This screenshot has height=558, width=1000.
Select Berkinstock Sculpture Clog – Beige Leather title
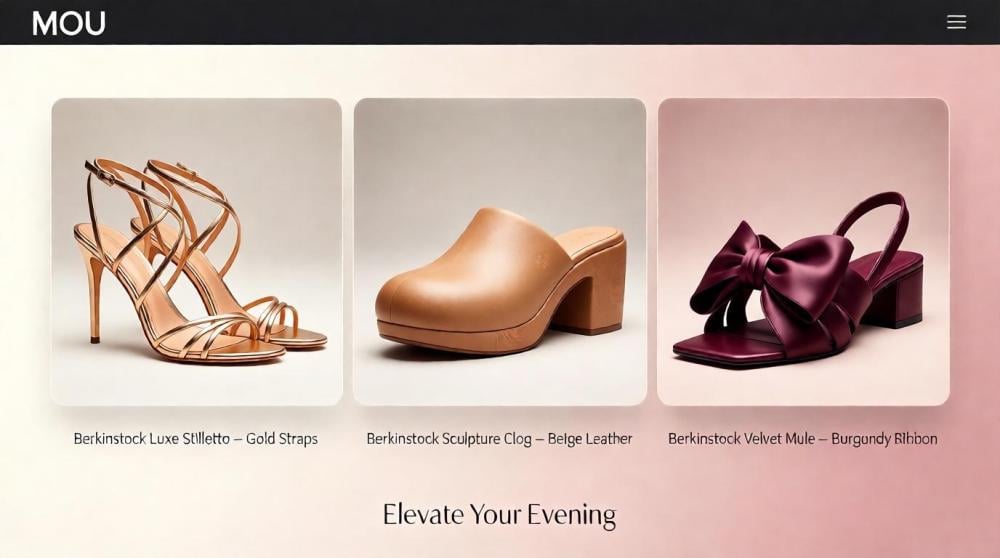[x=499, y=439]
